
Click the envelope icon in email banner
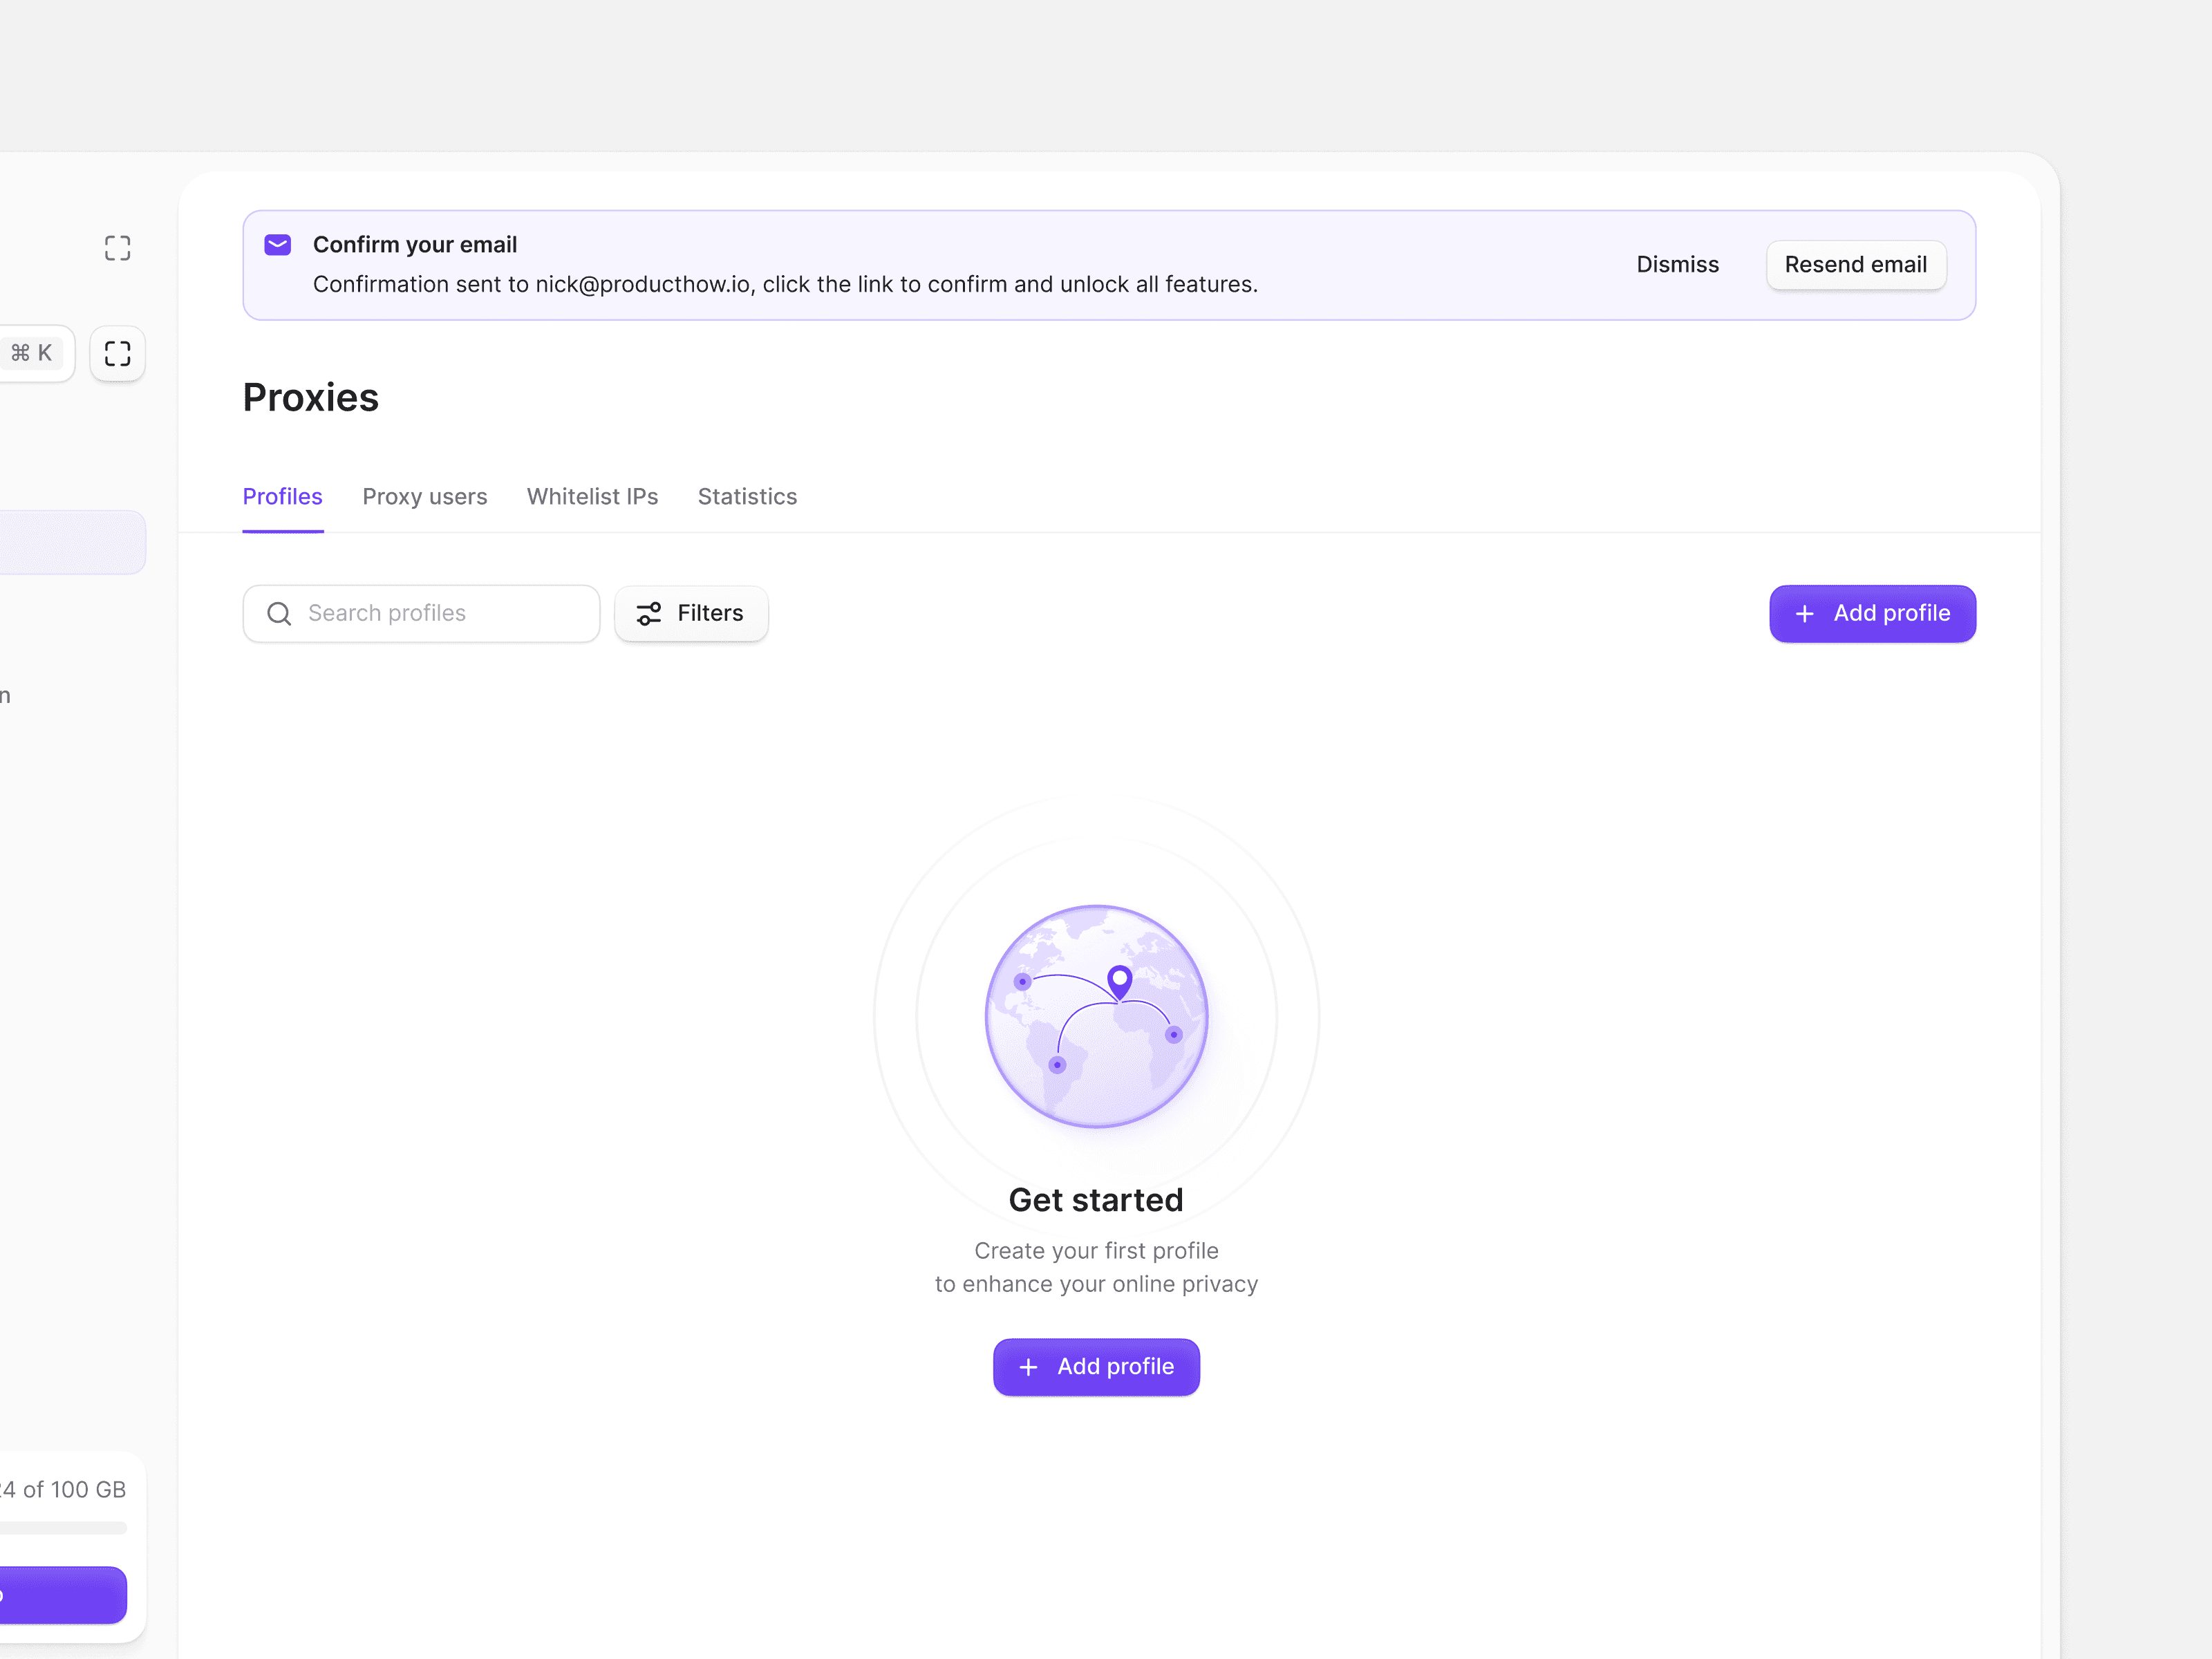coord(277,245)
